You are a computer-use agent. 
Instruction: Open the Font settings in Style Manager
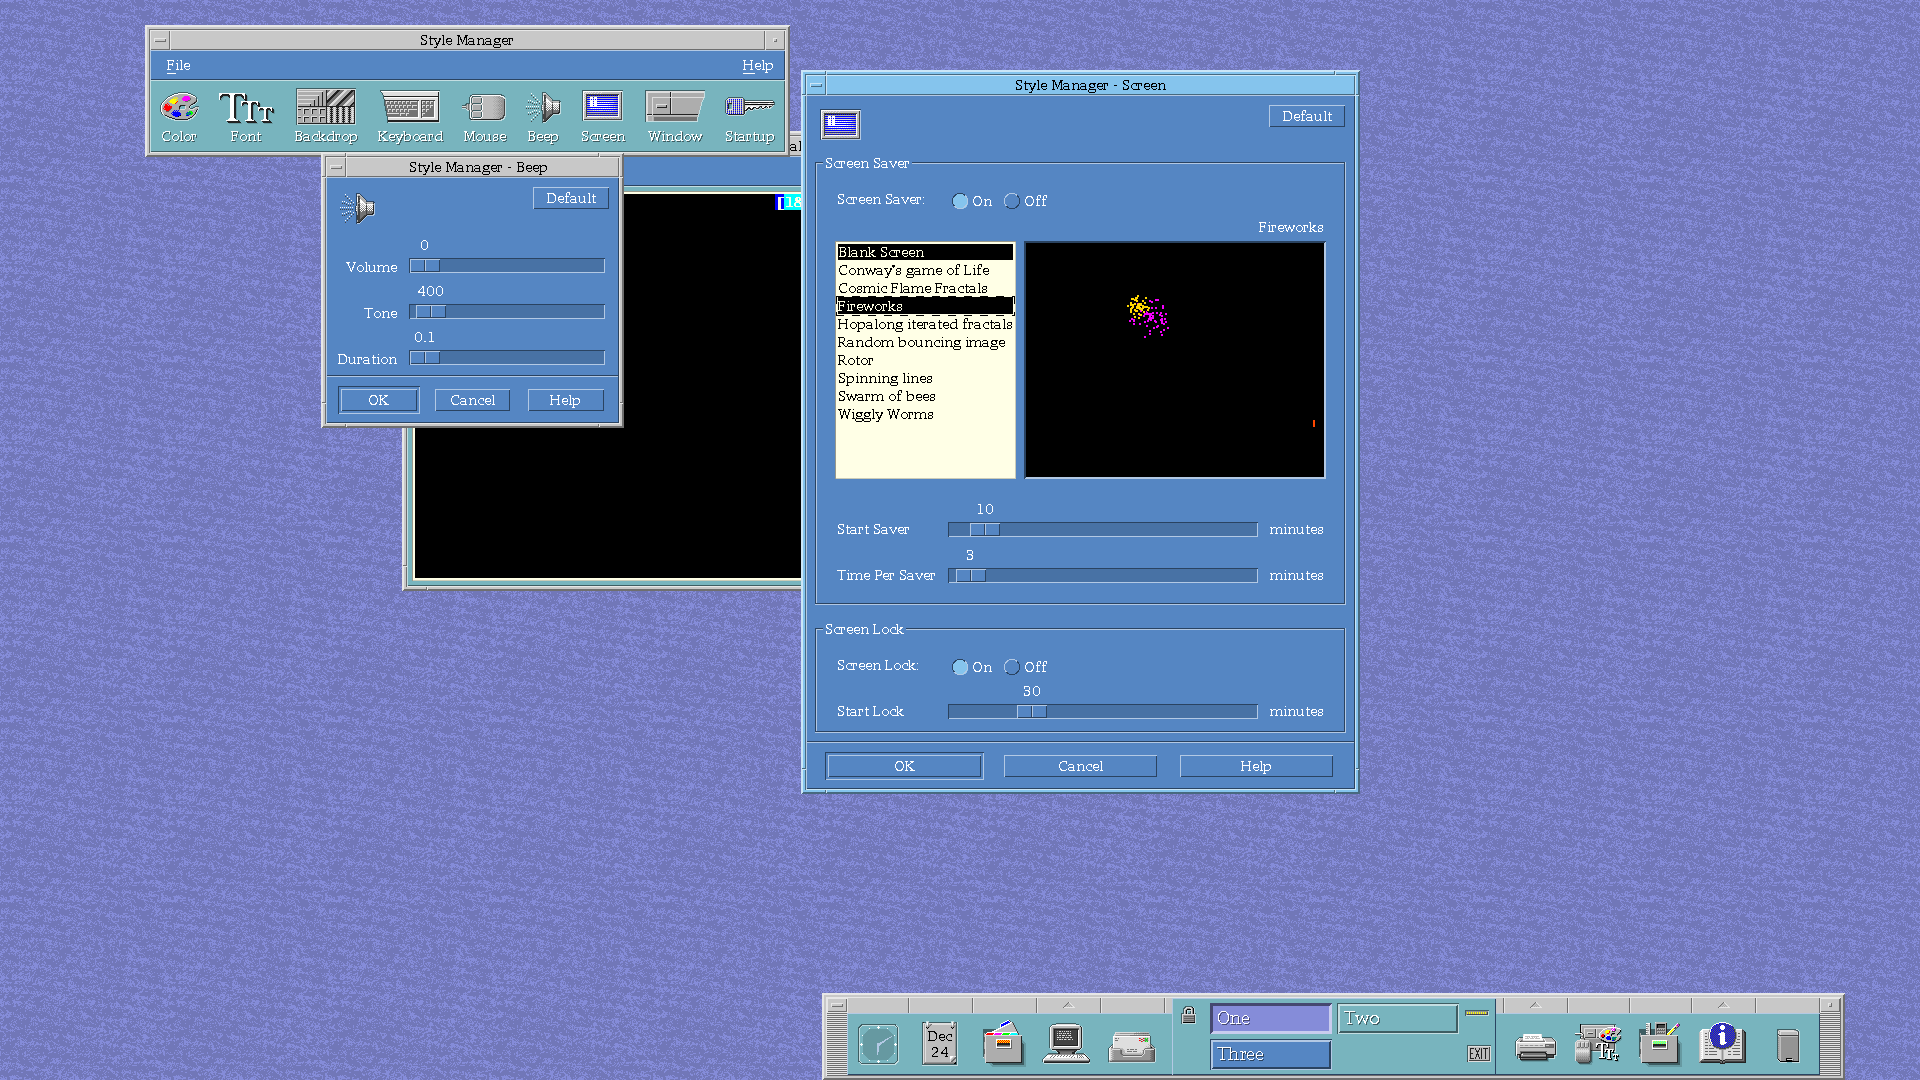click(246, 117)
